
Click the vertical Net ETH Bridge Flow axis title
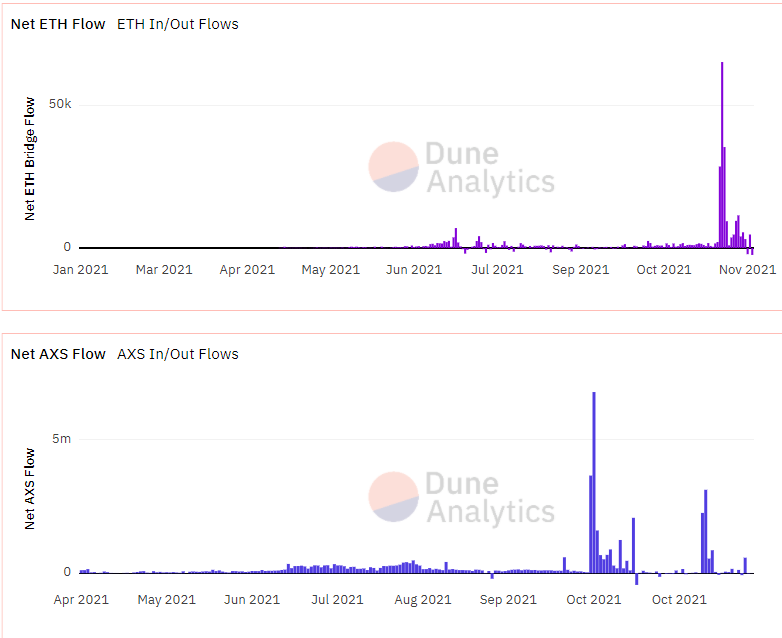tap(30, 159)
